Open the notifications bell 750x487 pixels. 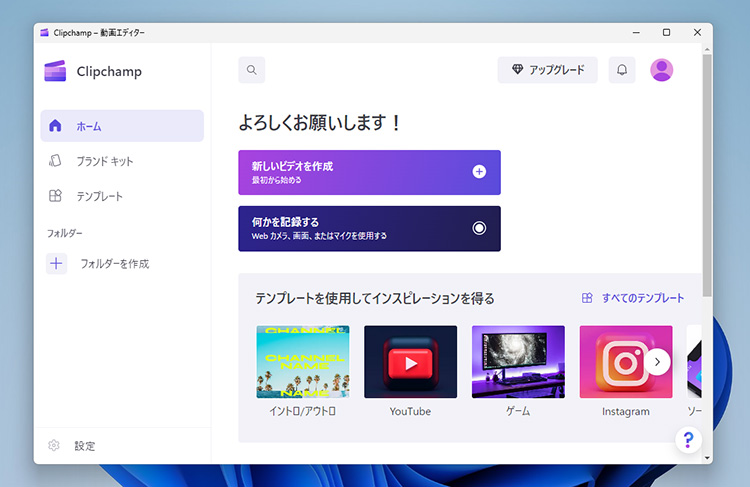click(622, 70)
